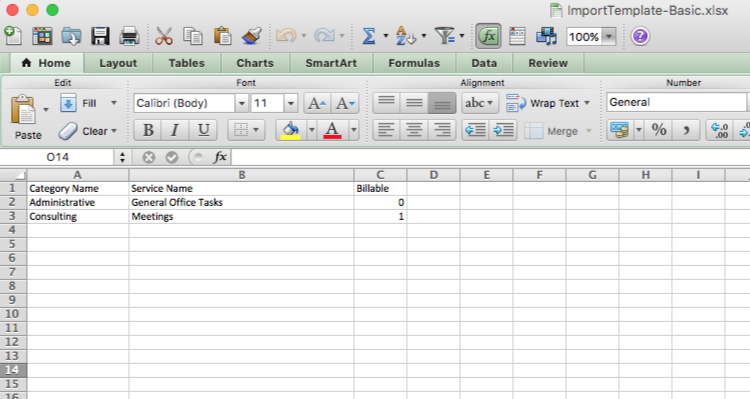This screenshot has width=750, height=399.
Task: Toggle underline formatting
Action: click(x=203, y=130)
